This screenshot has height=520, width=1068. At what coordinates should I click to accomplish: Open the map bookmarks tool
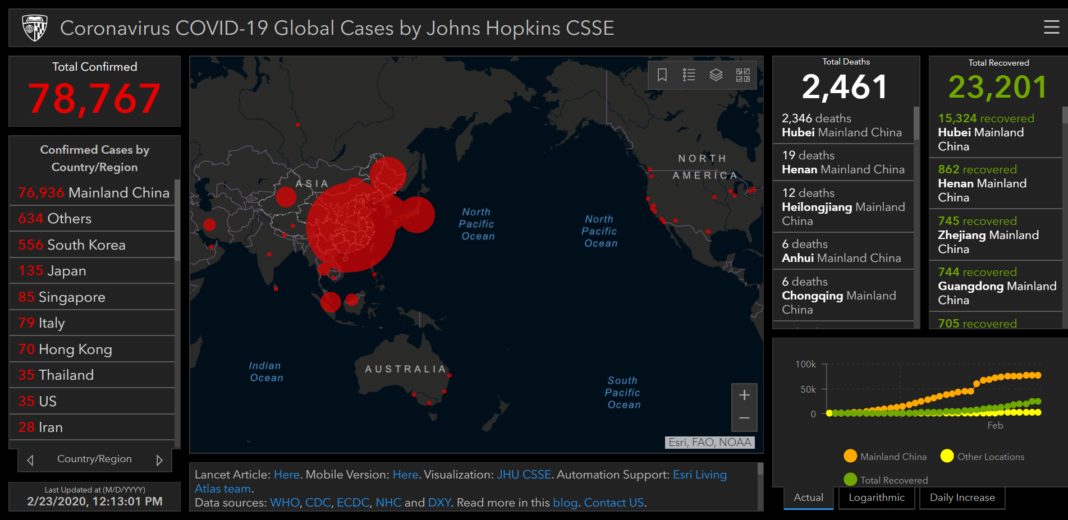[x=661, y=75]
